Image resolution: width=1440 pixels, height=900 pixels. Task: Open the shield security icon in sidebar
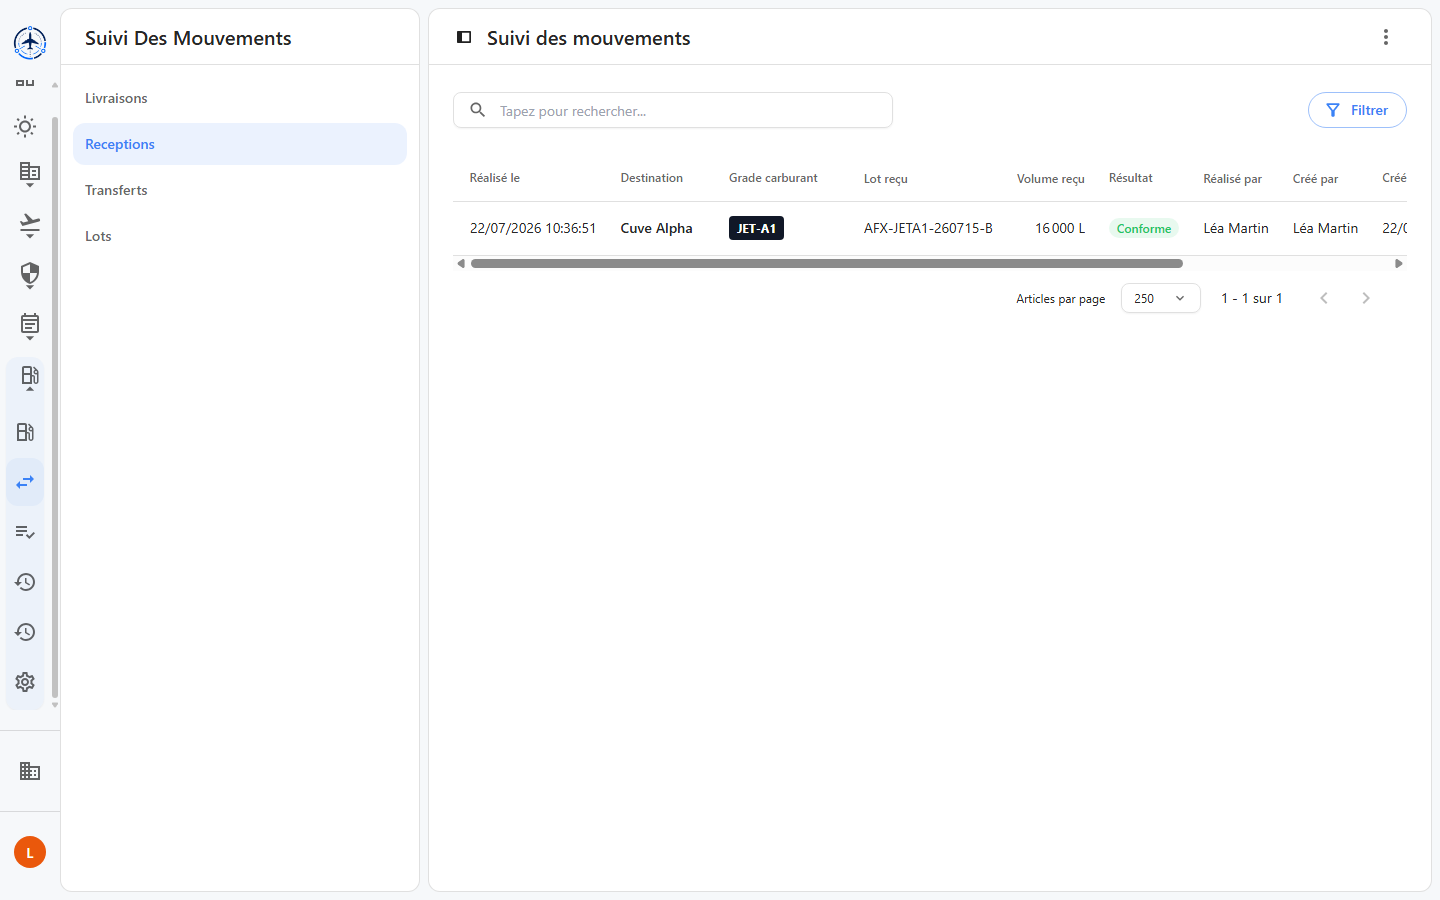tap(30, 275)
